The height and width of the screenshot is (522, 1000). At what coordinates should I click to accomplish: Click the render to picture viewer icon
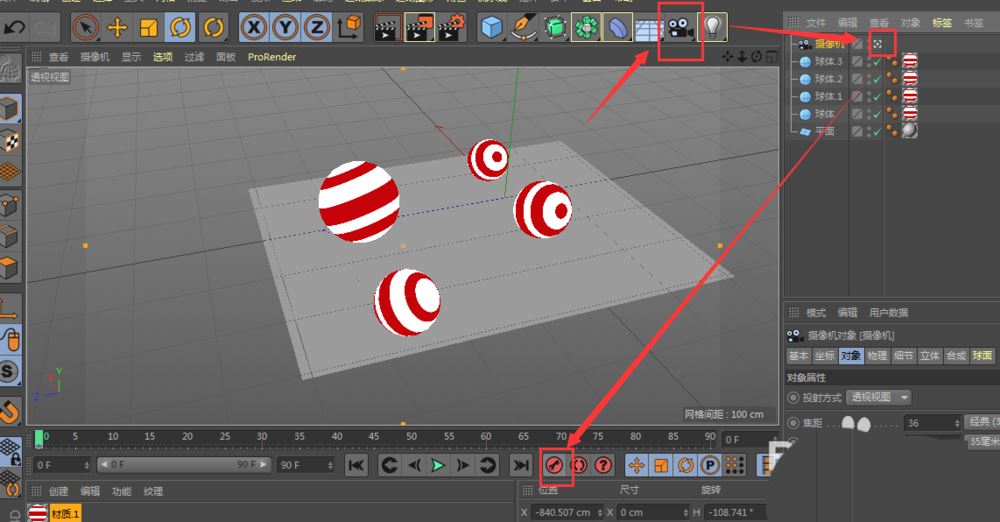(419, 28)
